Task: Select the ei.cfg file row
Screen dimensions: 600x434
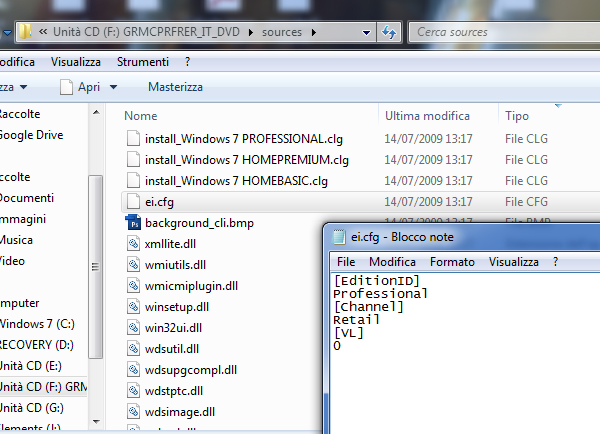Action: point(360,202)
